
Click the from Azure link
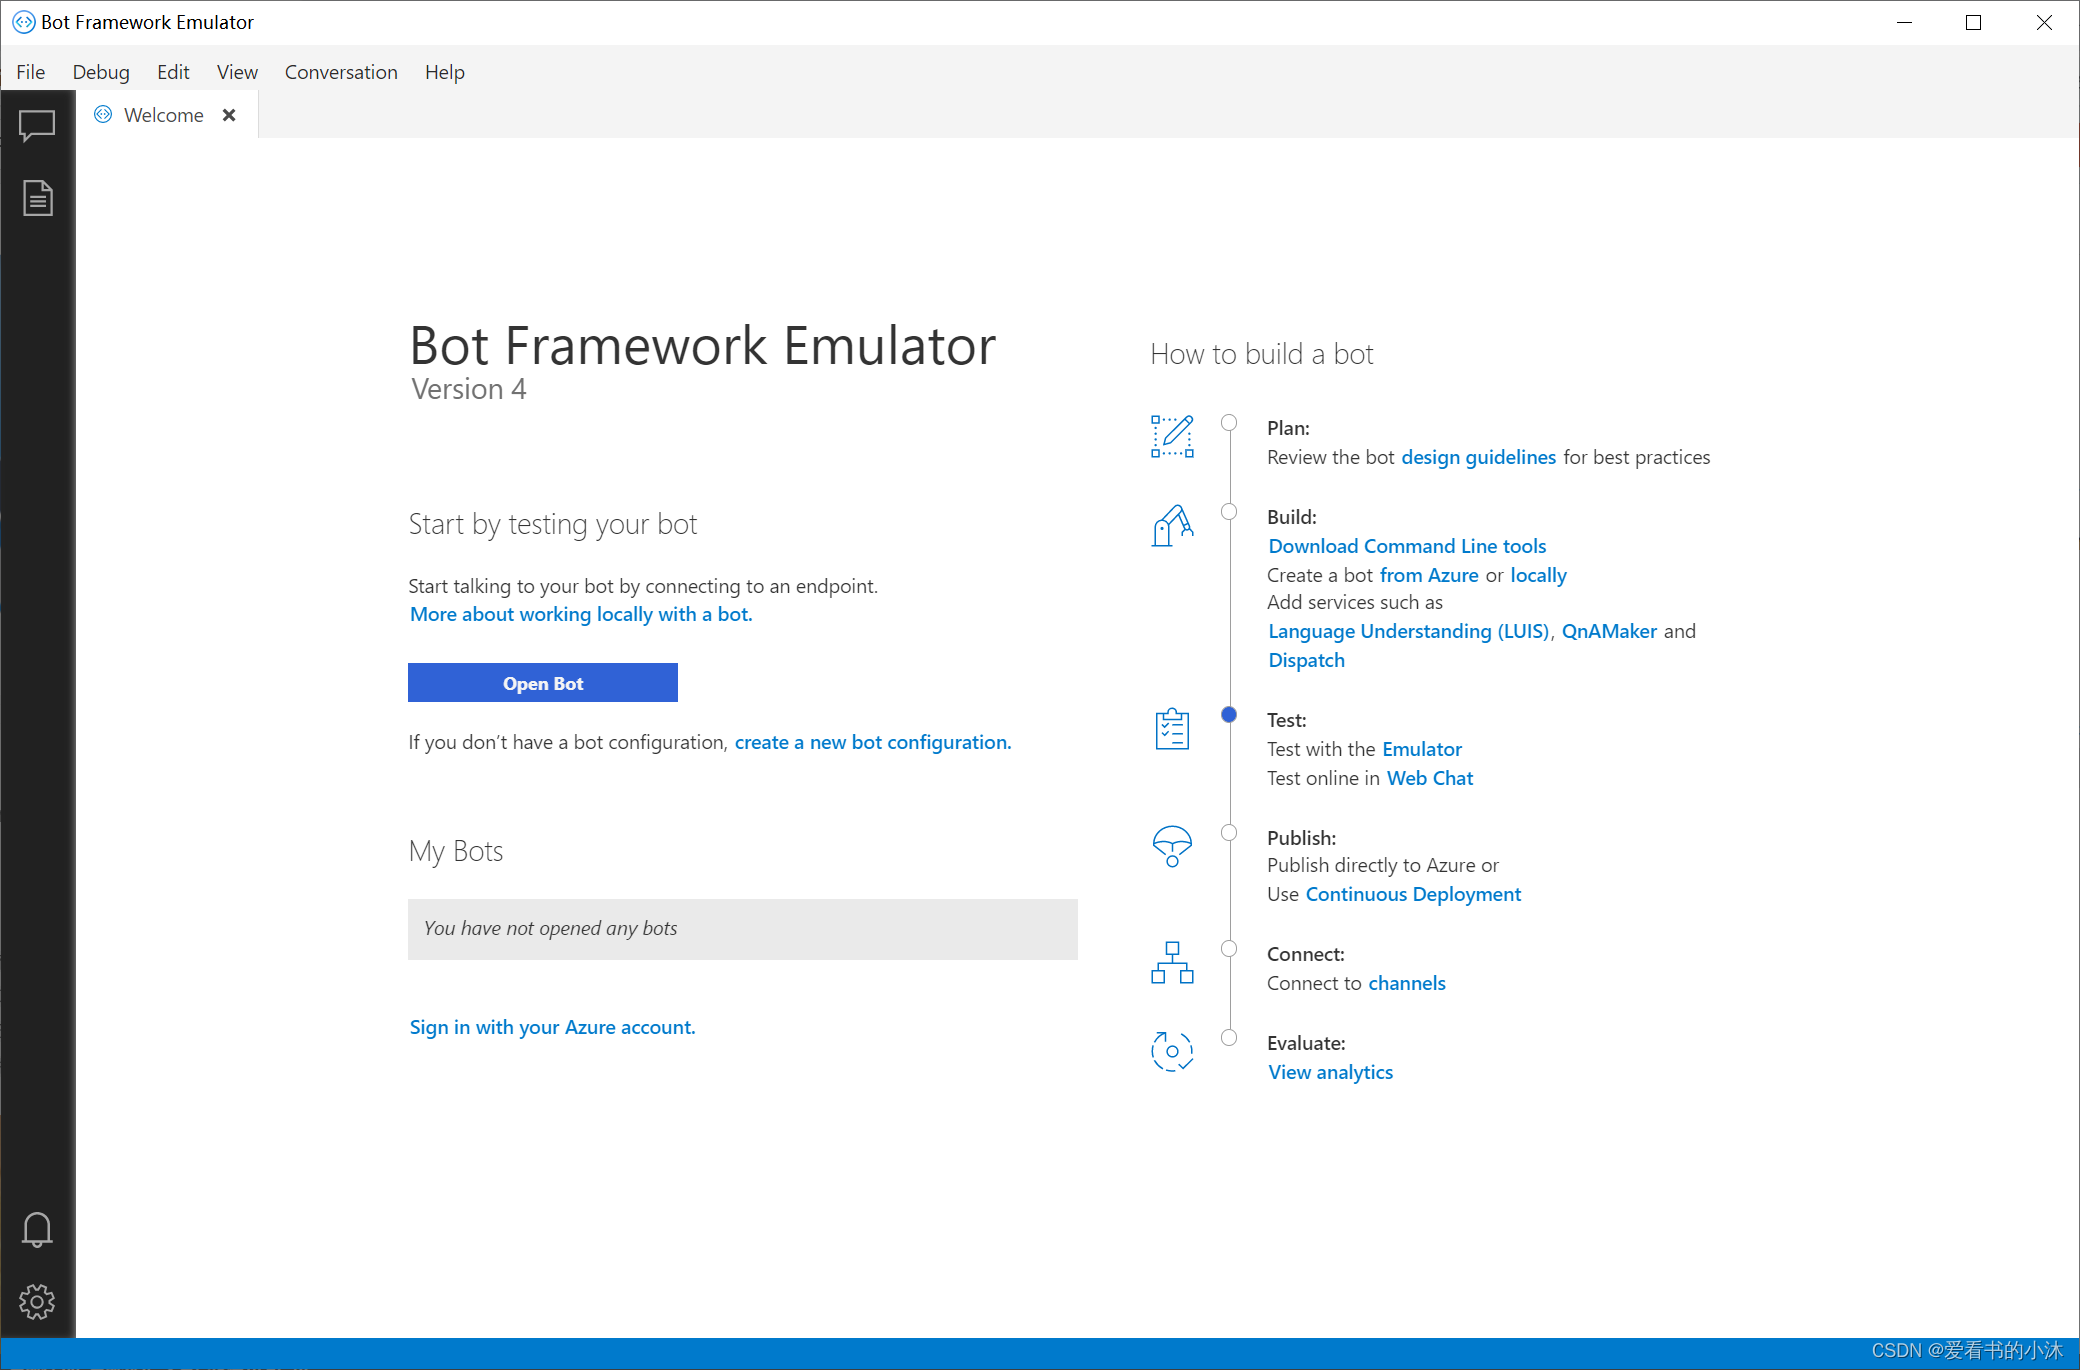[1429, 575]
